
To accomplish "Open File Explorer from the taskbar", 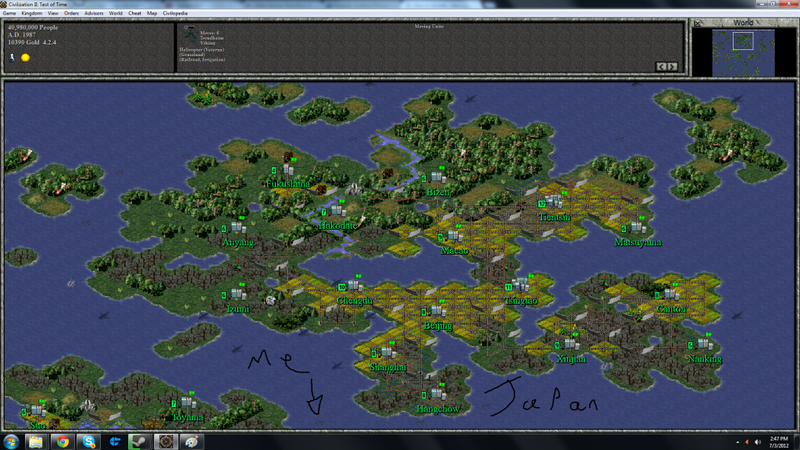I will 36,442.
